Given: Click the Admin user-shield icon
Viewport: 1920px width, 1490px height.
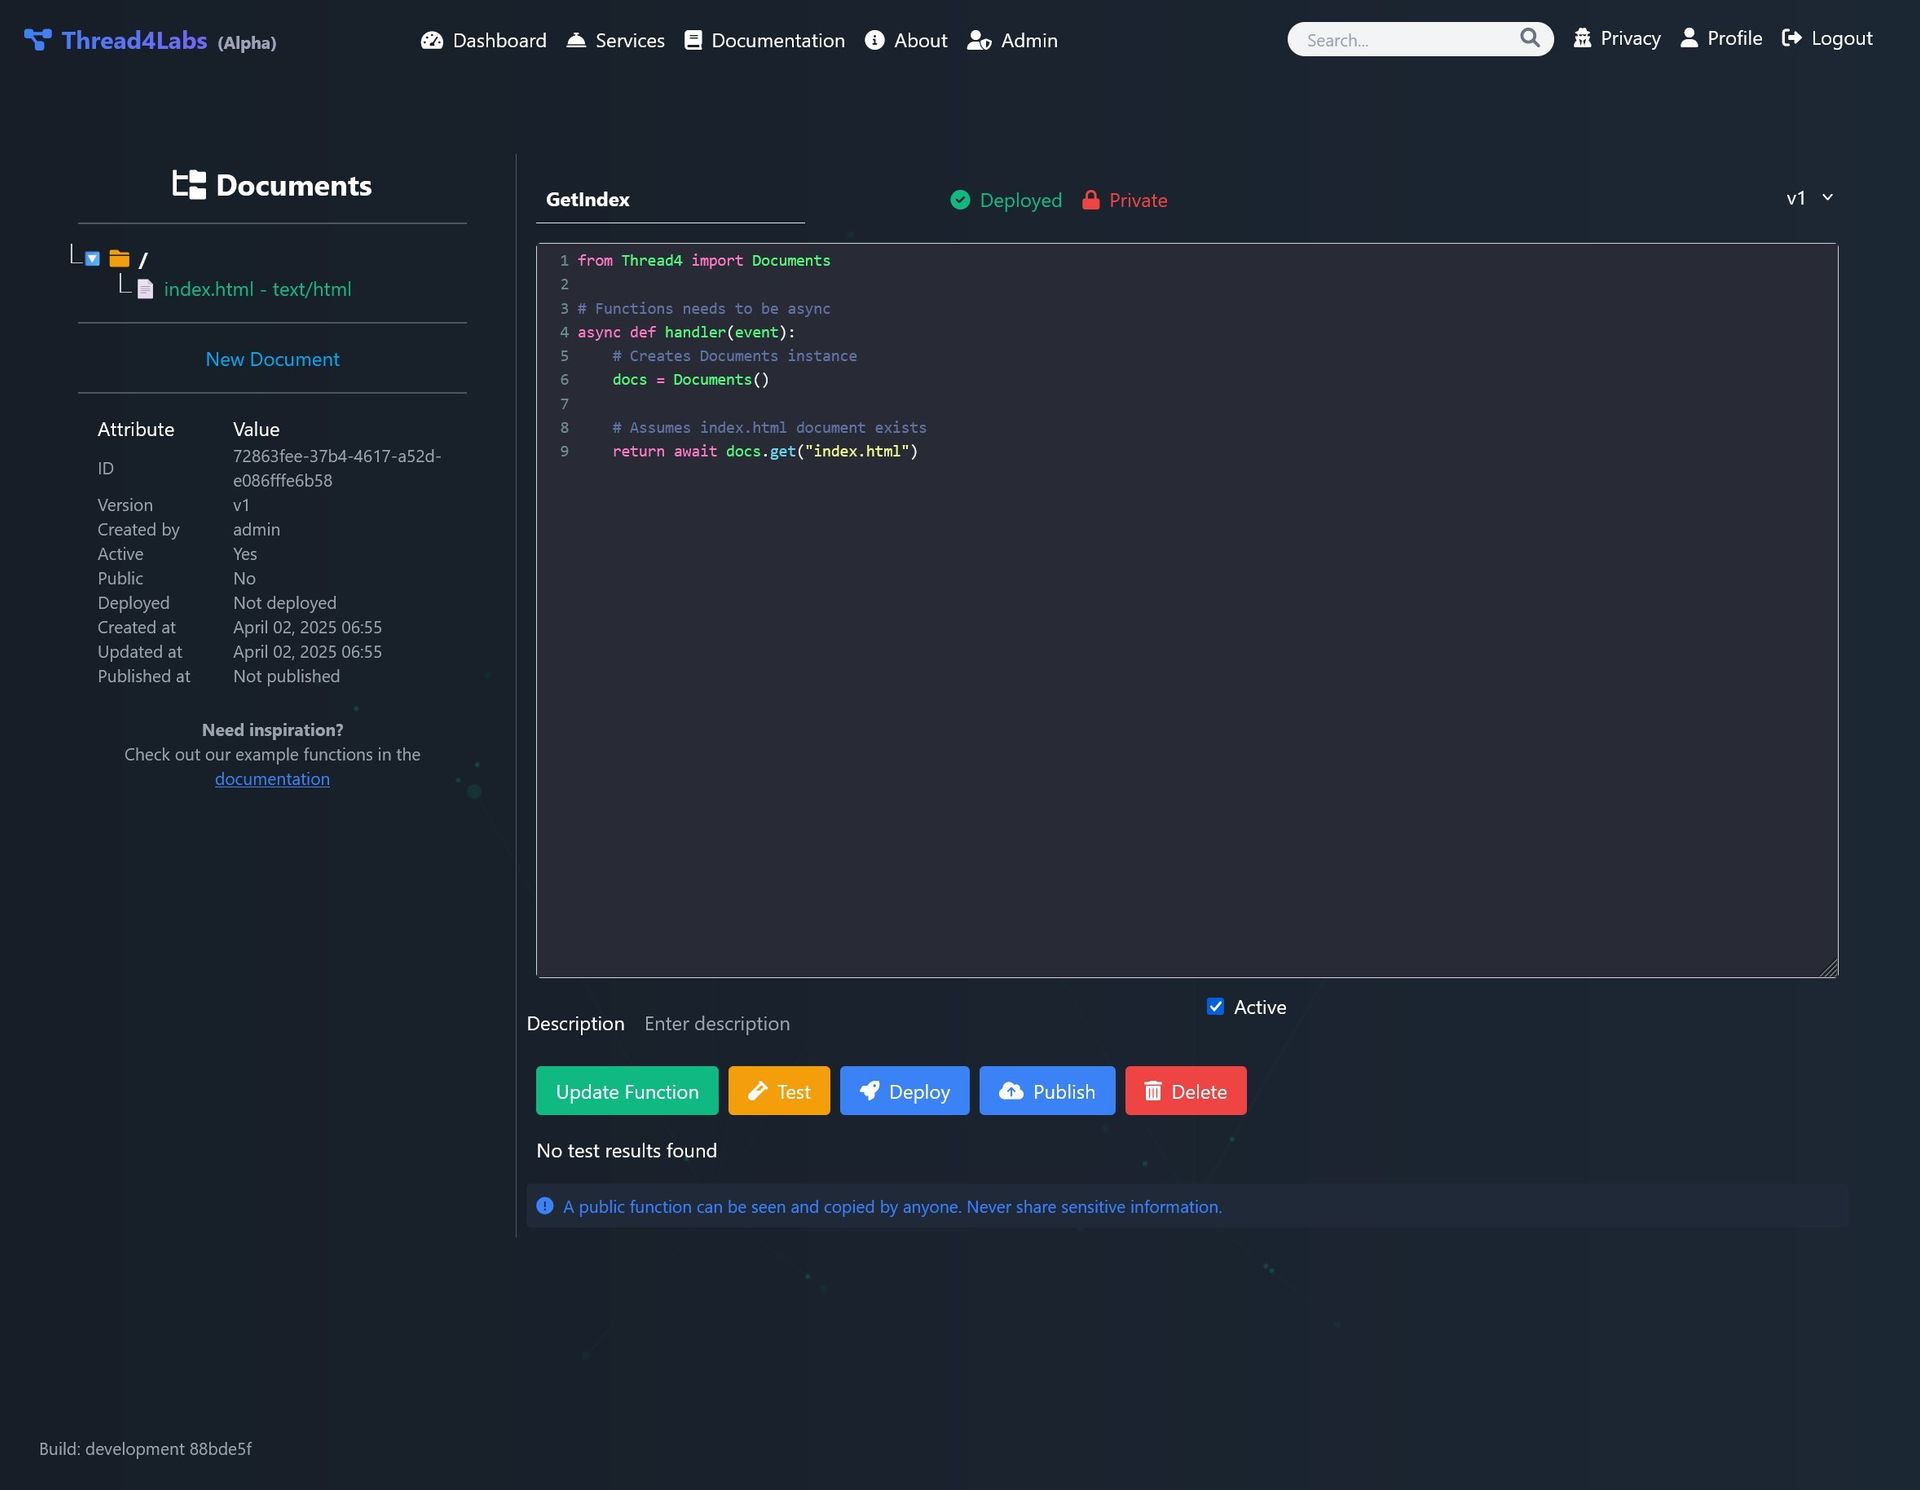Looking at the screenshot, I should point(979,40).
